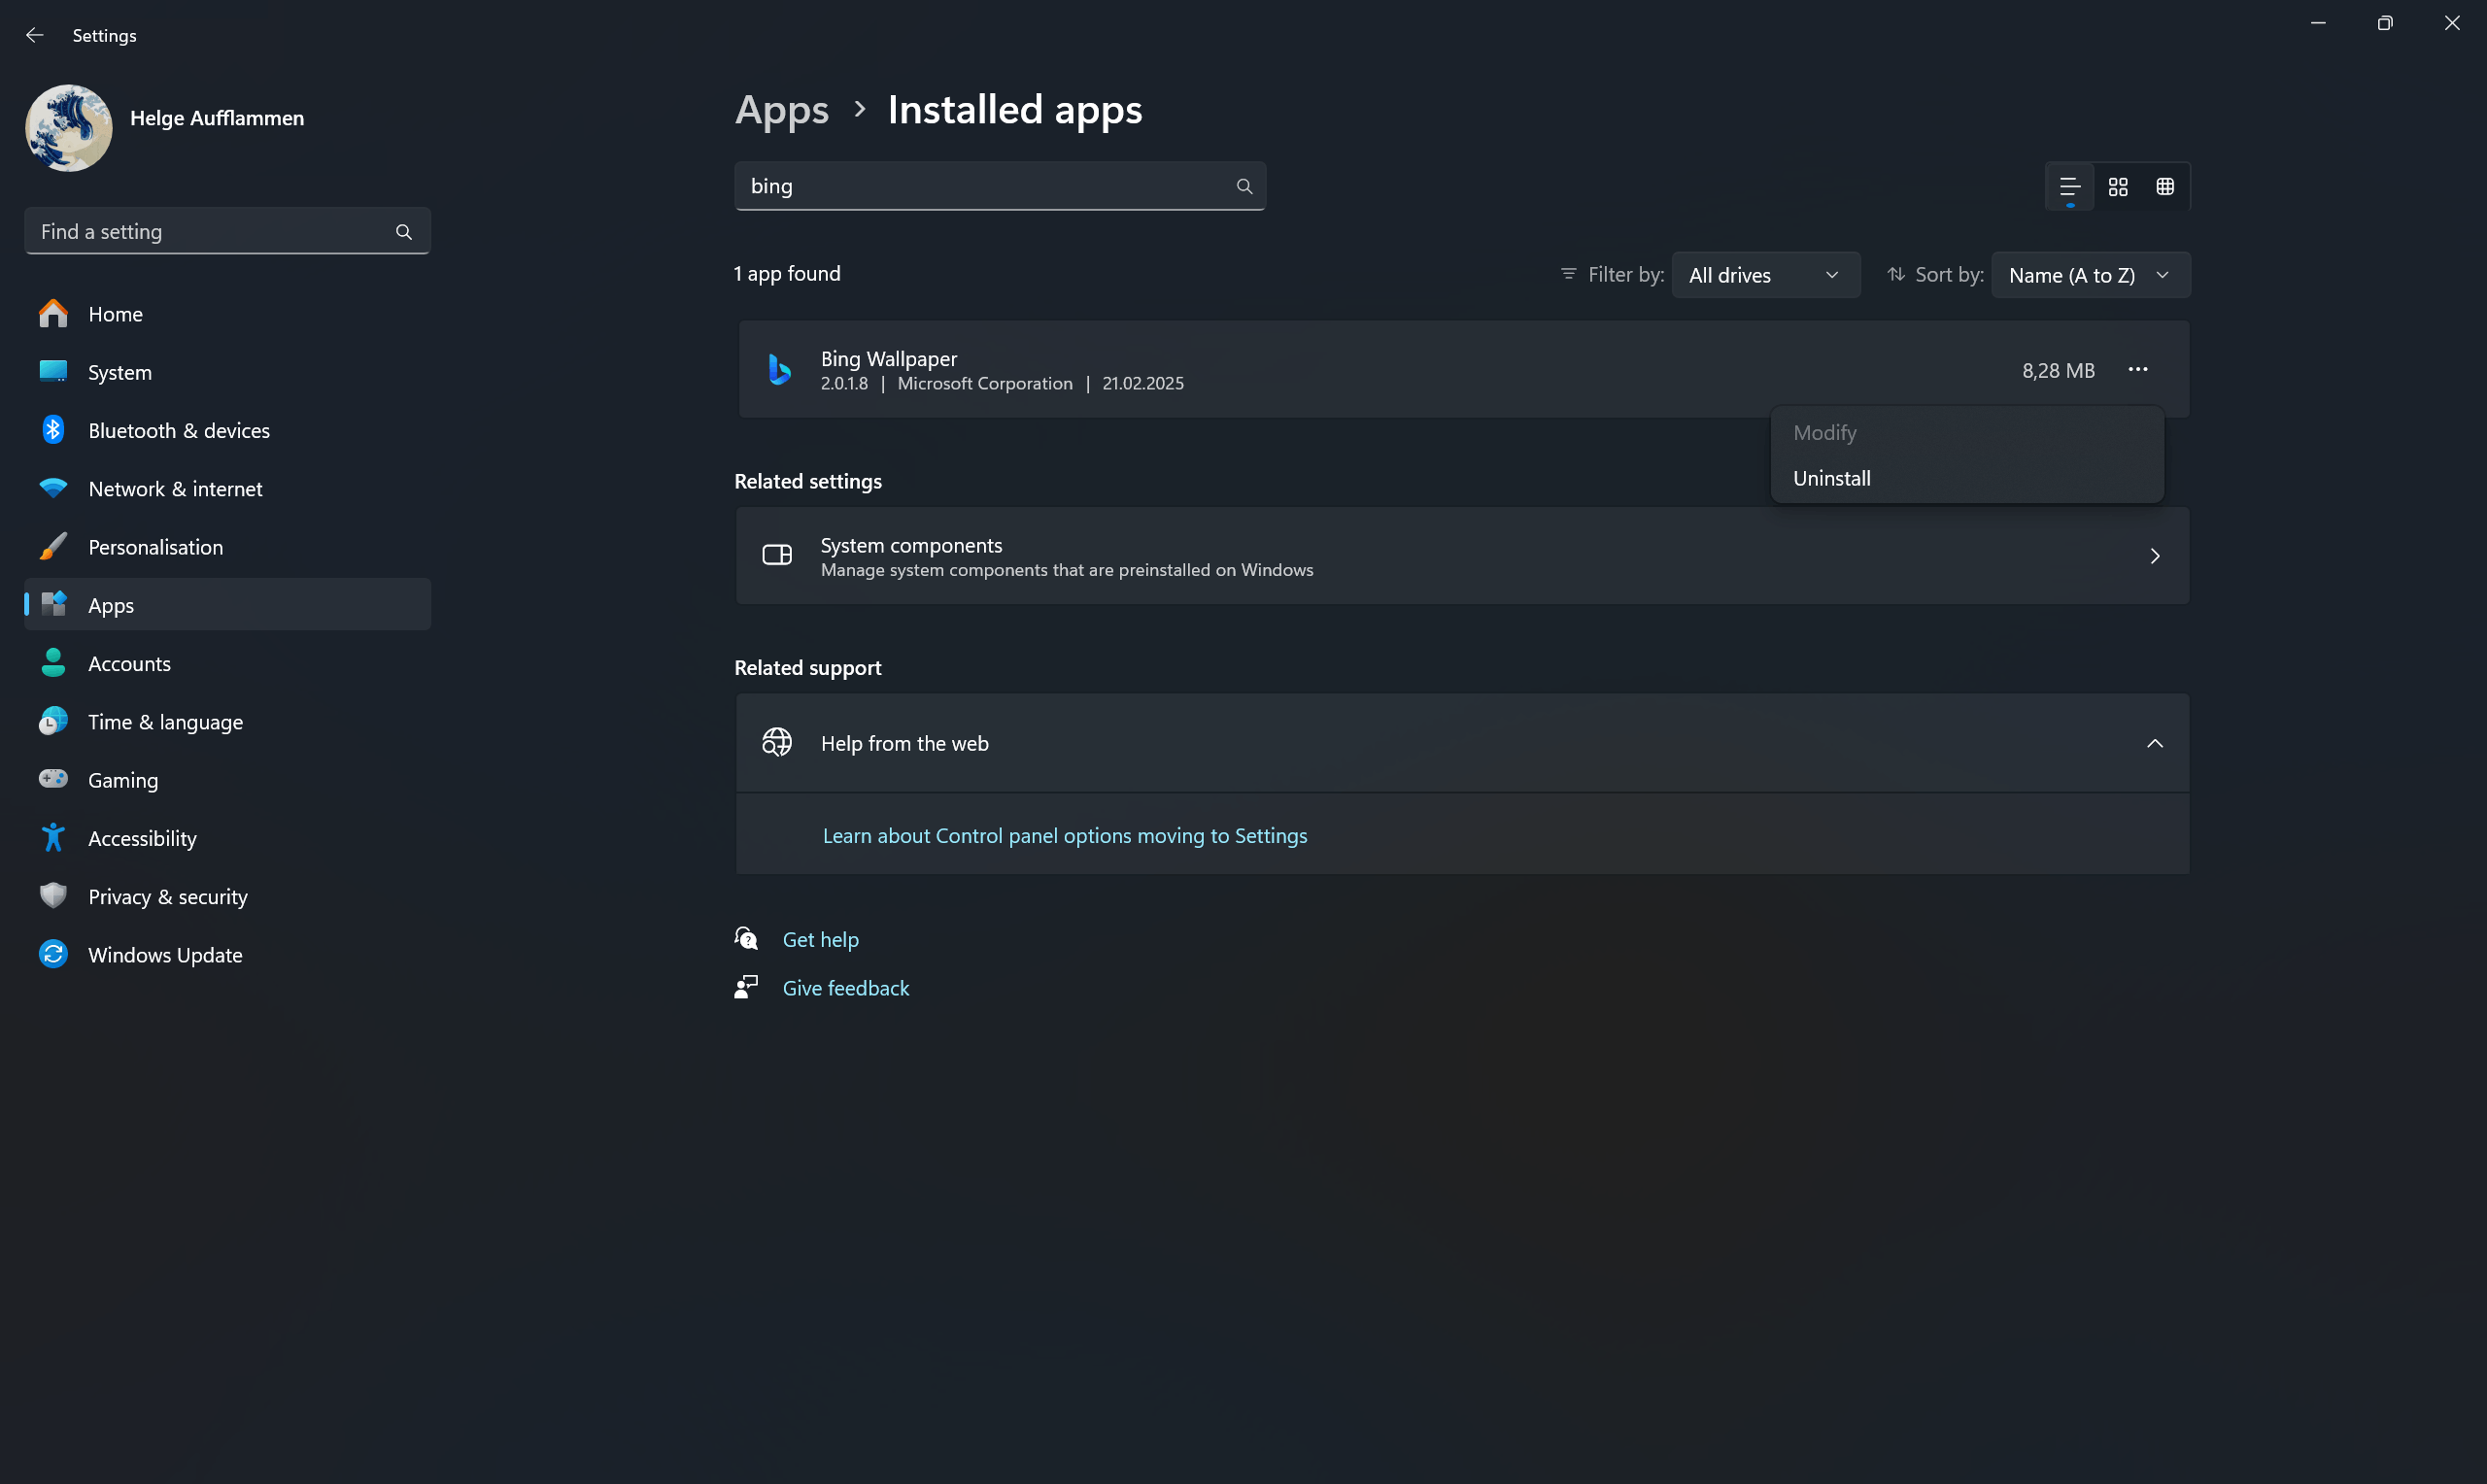Choose Uninstall from the context menu

[1831, 478]
